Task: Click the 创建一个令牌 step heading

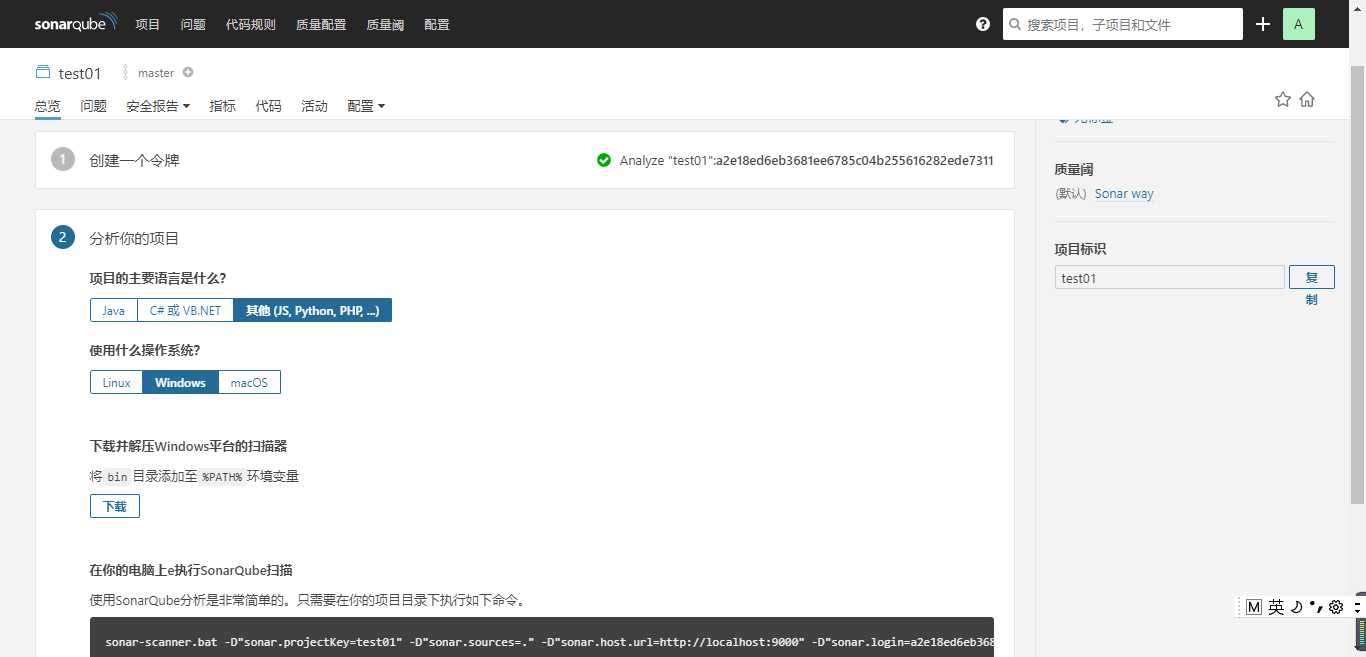Action: (134, 160)
